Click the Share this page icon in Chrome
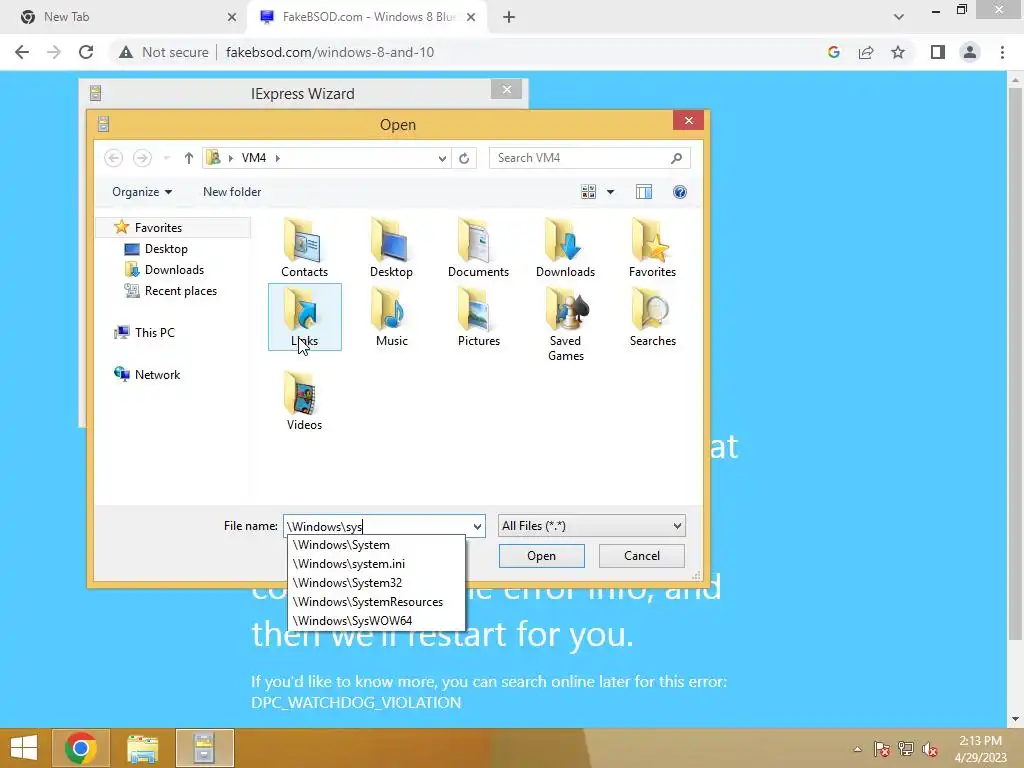 click(x=866, y=52)
